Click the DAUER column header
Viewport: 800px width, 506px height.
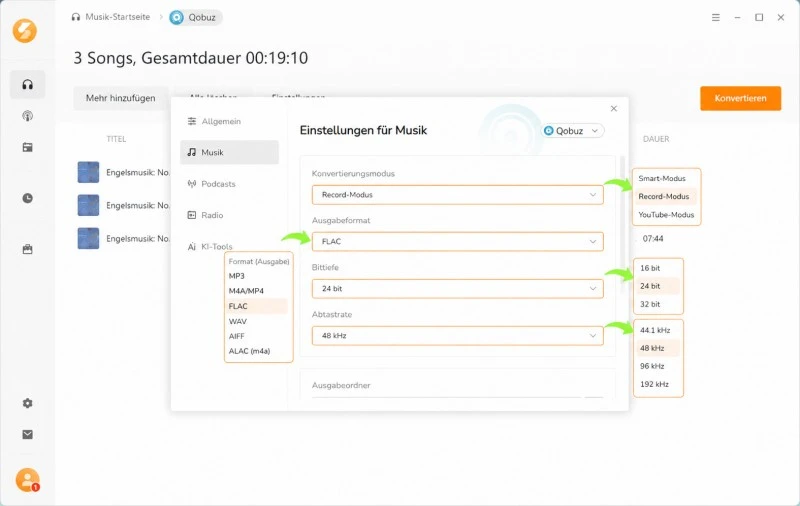(656, 139)
